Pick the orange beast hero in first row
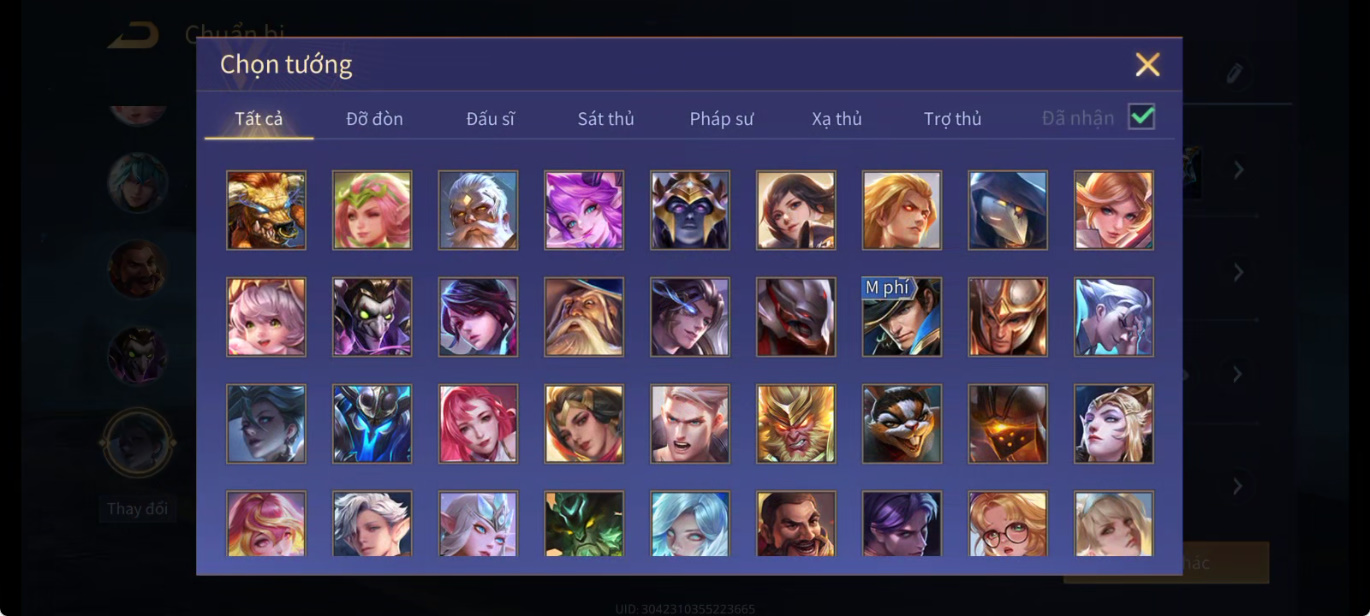The width and height of the screenshot is (1370, 616). (x=266, y=210)
